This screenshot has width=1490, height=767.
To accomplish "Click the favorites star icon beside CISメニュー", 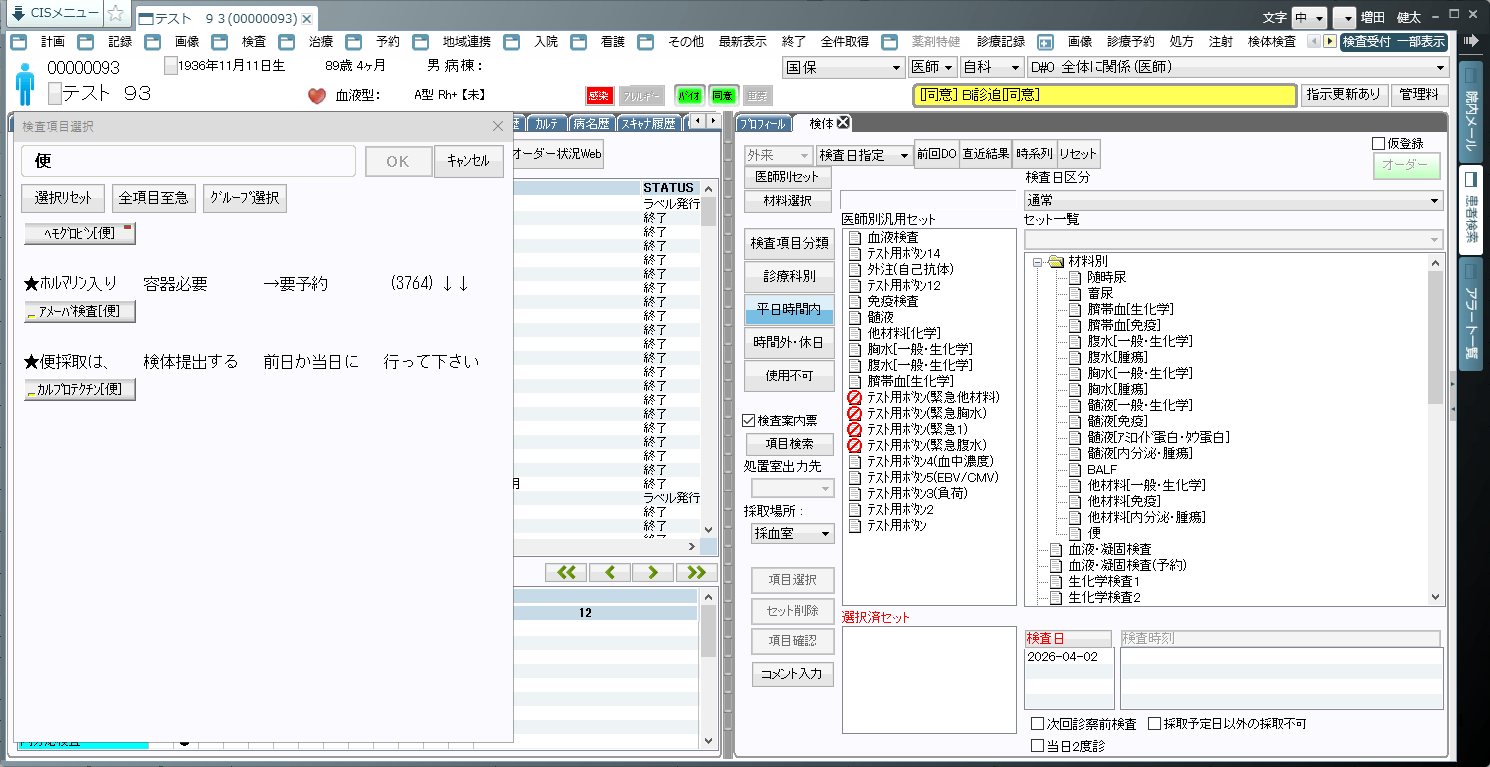I will 116,14.
